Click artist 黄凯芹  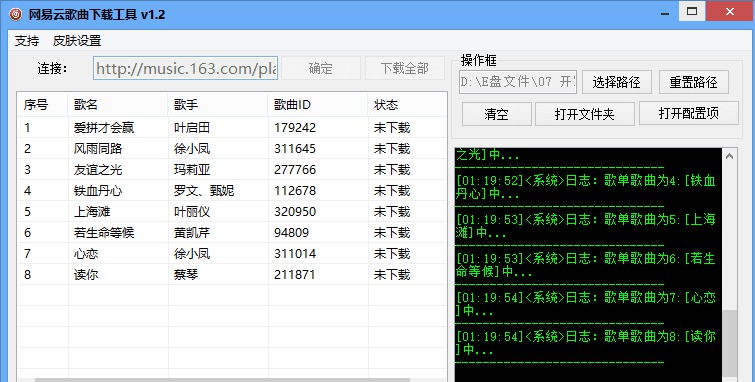tap(192, 233)
